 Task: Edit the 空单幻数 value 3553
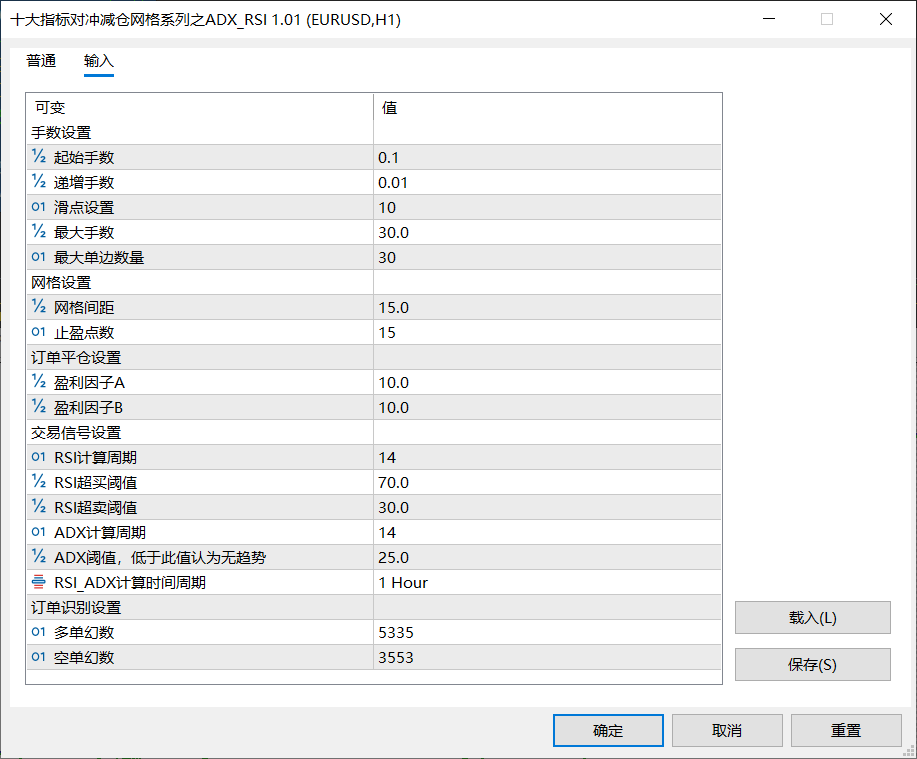(547, 657)
